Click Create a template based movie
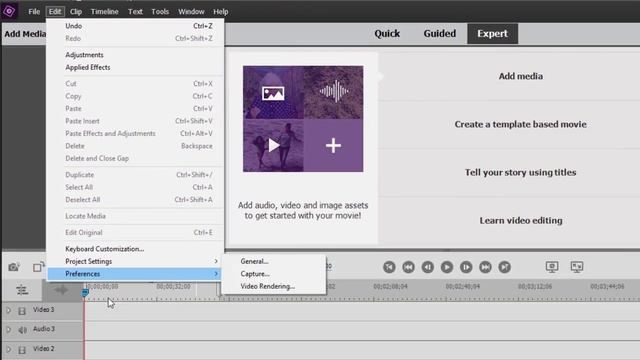Image resolution: width=640 pixels, height=360 pixels. tap(521, 124)
